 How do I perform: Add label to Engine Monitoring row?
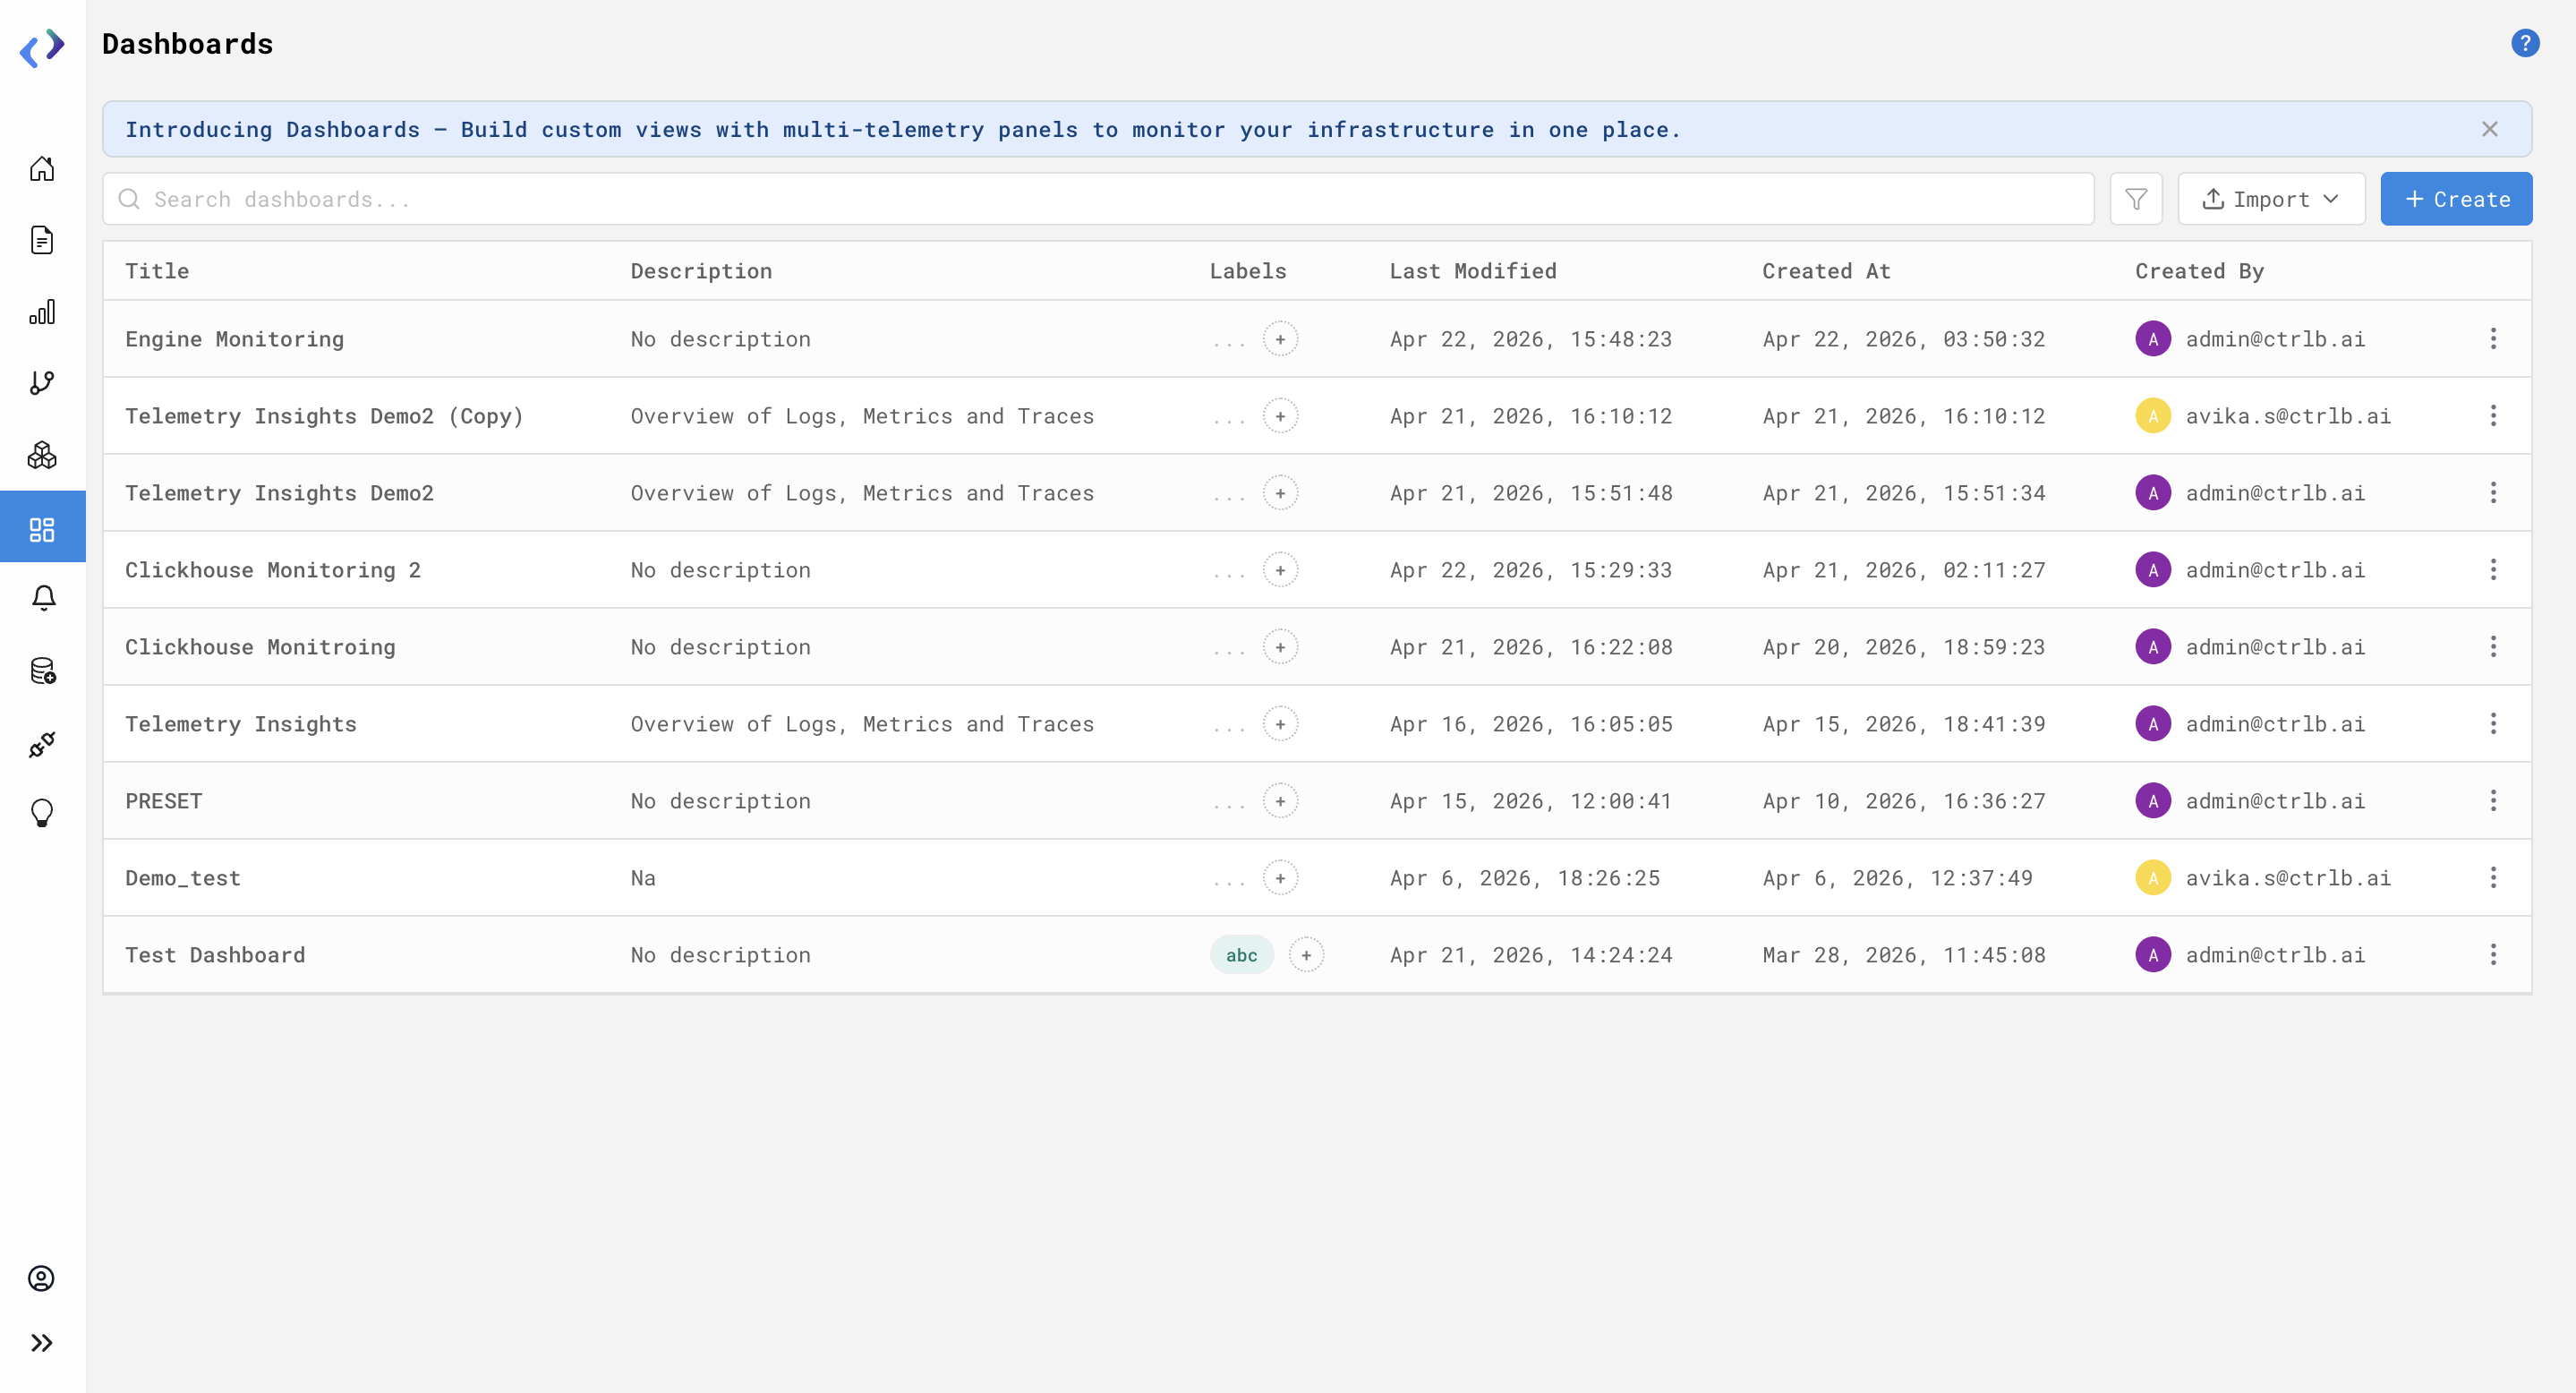(1280, 339)
